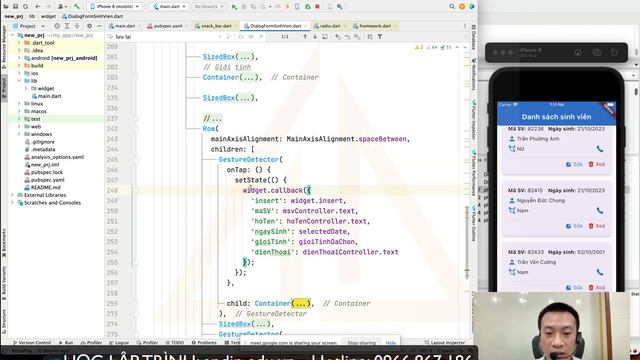The image size is (640, 360).
Task: Simulator rotate device icon
Action: (614, 52)
